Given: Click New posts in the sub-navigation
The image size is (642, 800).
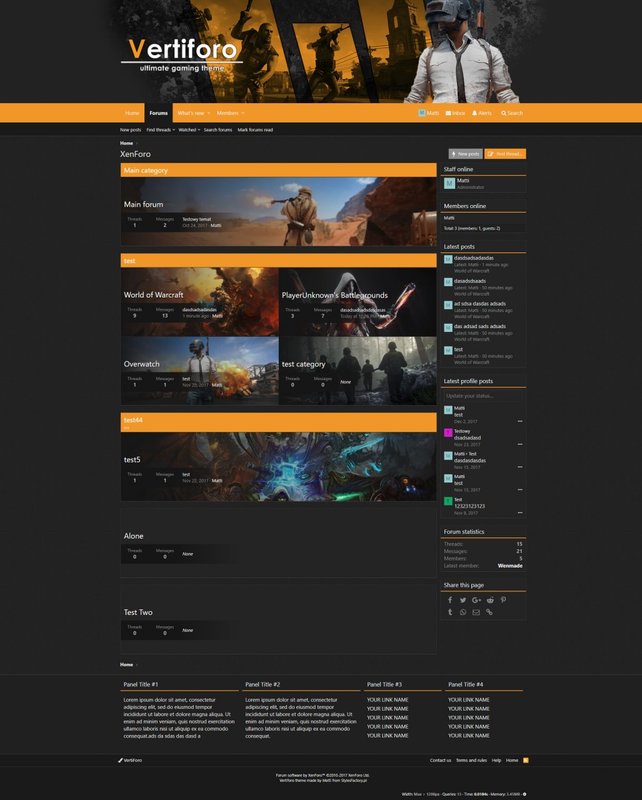Looking at the screenshot, I should point(131,130).
